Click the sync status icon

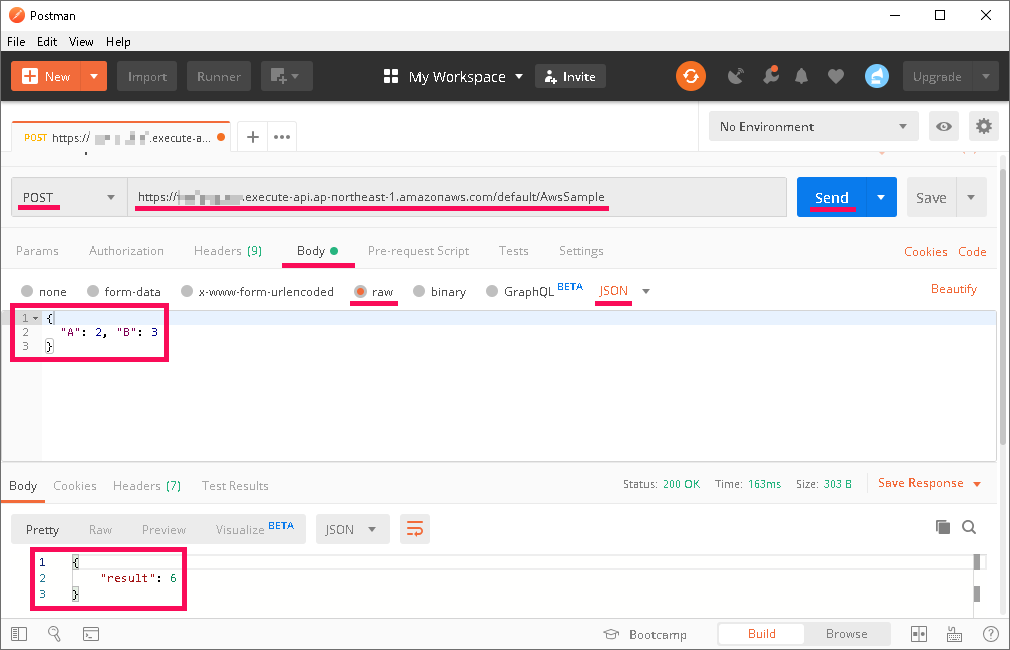coord(691,77)
